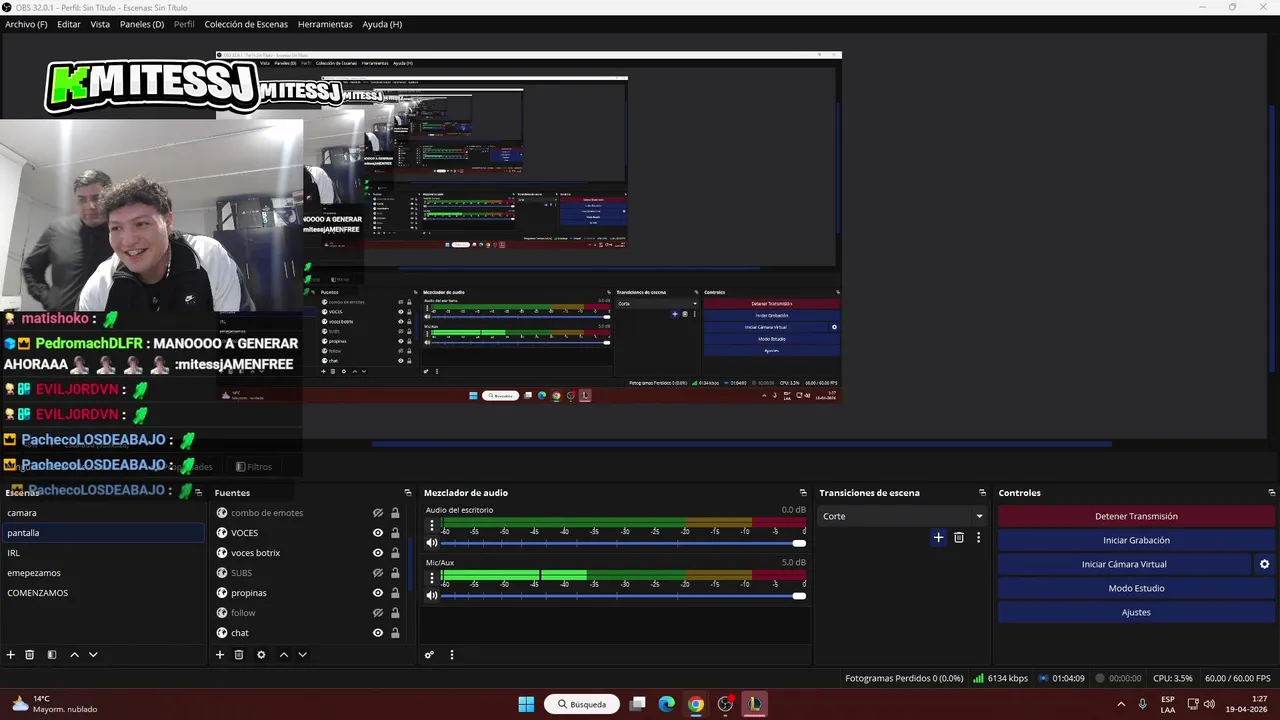
Task: Click Iniciar Grabación button
Action: point(1136,540)
